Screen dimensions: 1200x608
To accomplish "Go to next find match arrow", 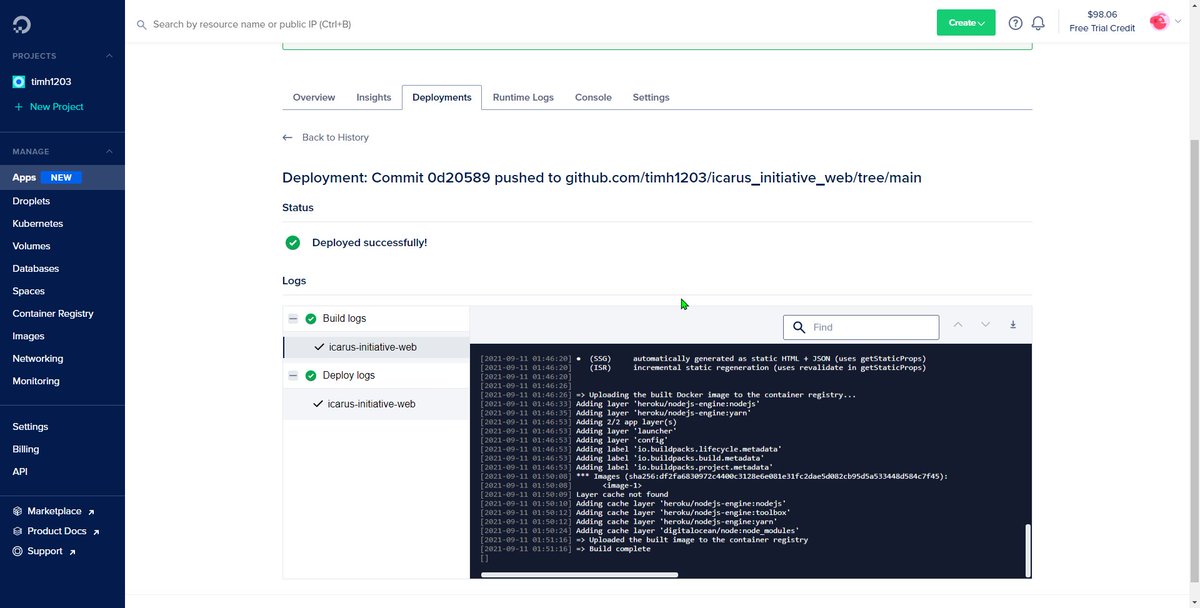I will [x=985, y=325].
